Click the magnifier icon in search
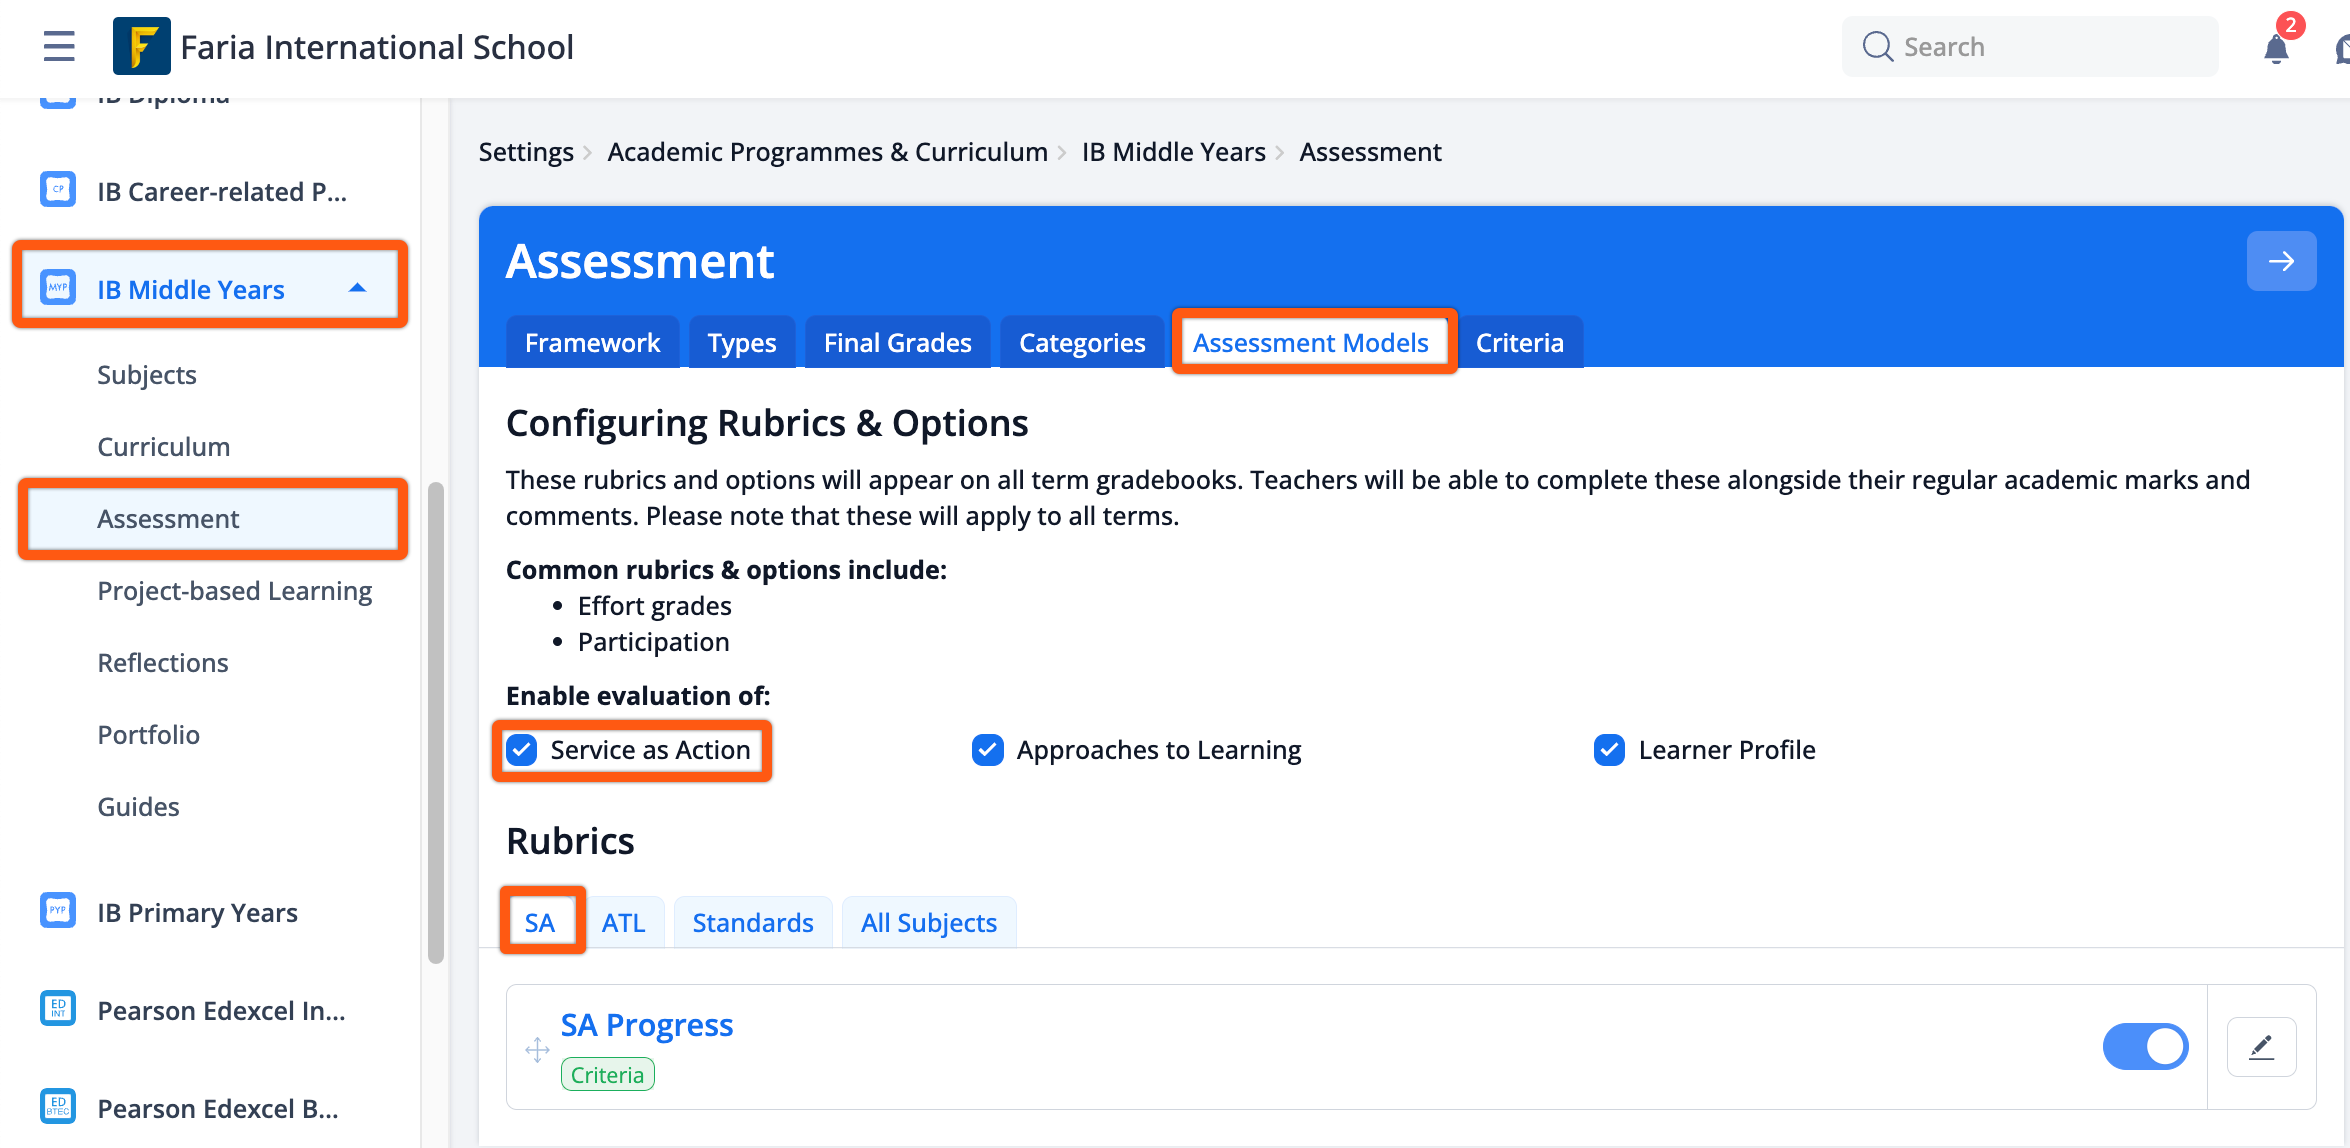The height and width of the screenshot is (1148, 2350). (x=1877, y=46)
